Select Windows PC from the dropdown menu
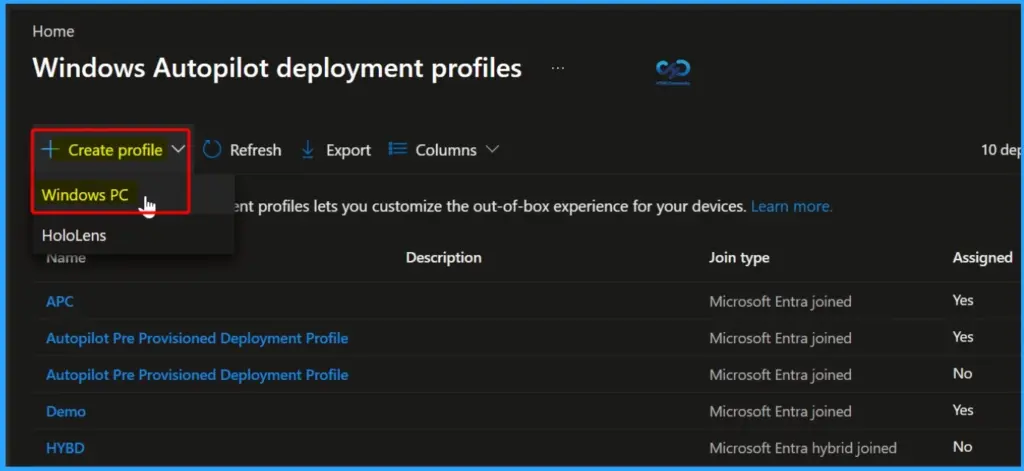The height and width of the screenshot is (471, 1024). click(x=85, y=195)
